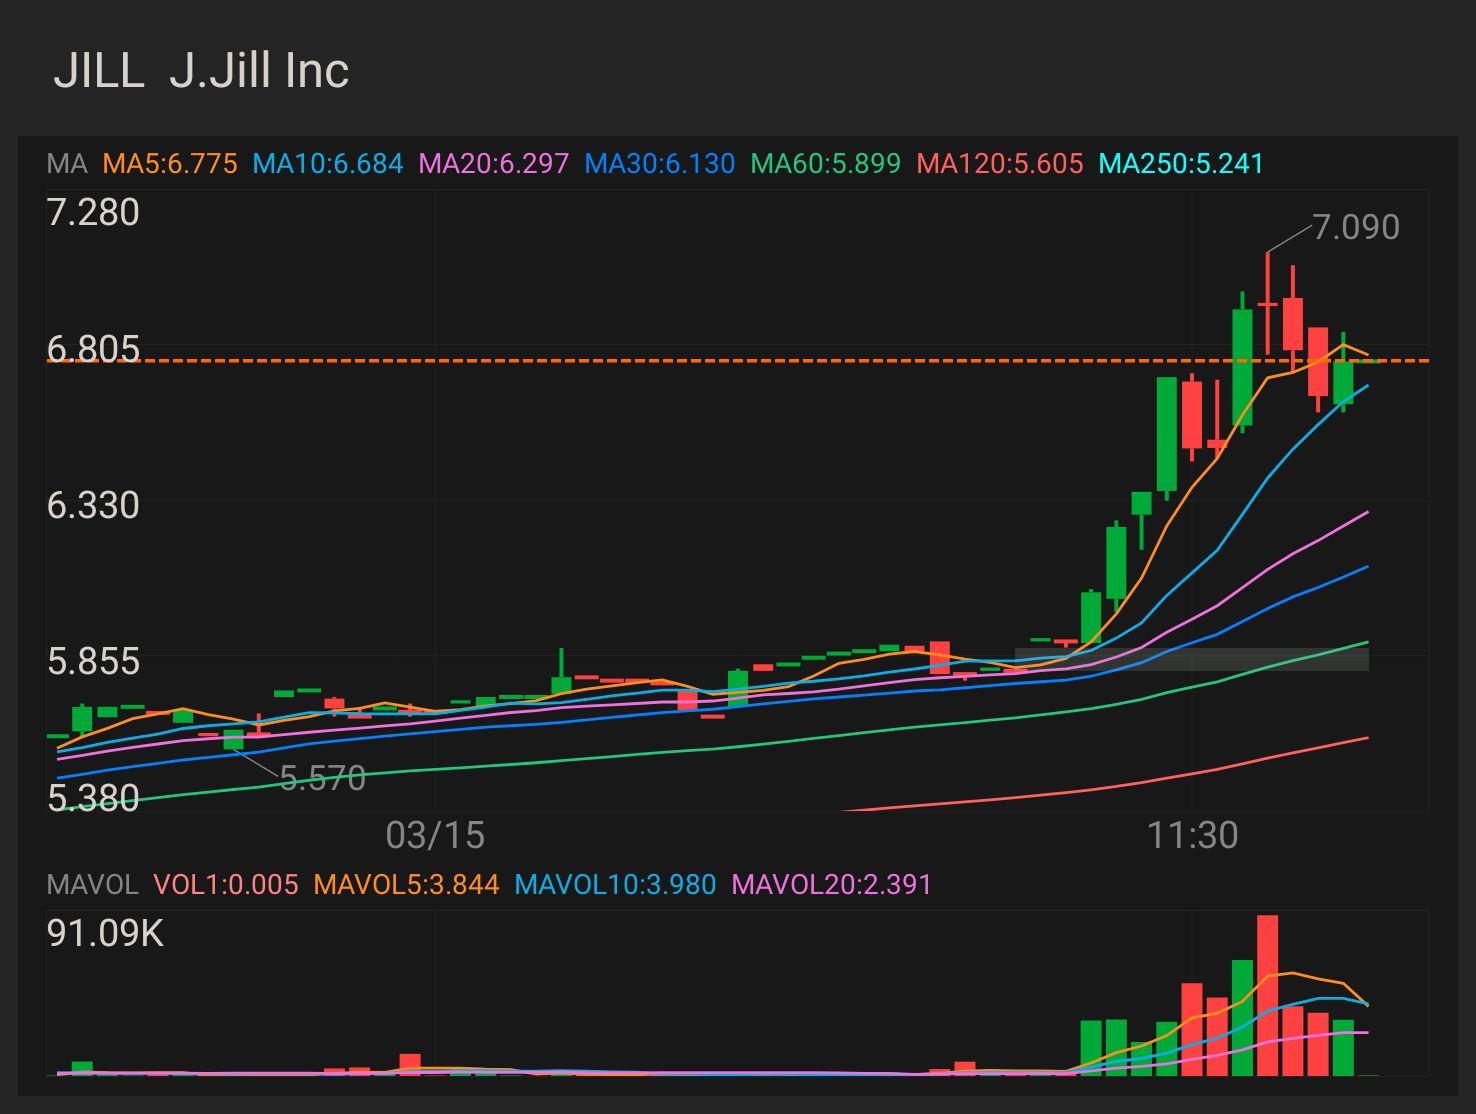This screenshot has height=1114, width=1476.
Task: Click the 11:30 time axis label
Action: (1192, 835)
